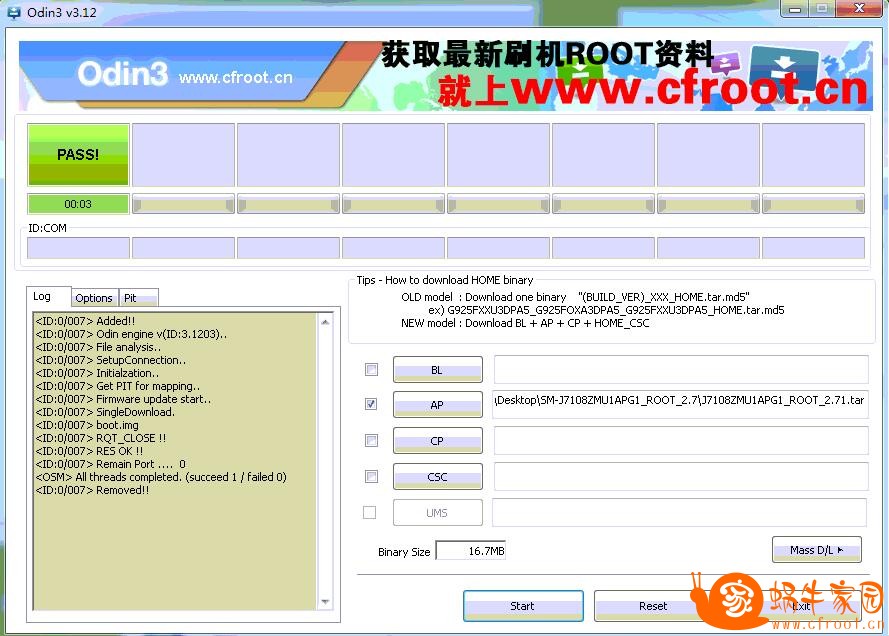
Task: Click the Odin3 www.cfroot.cn banner
Action: (446, 75)
